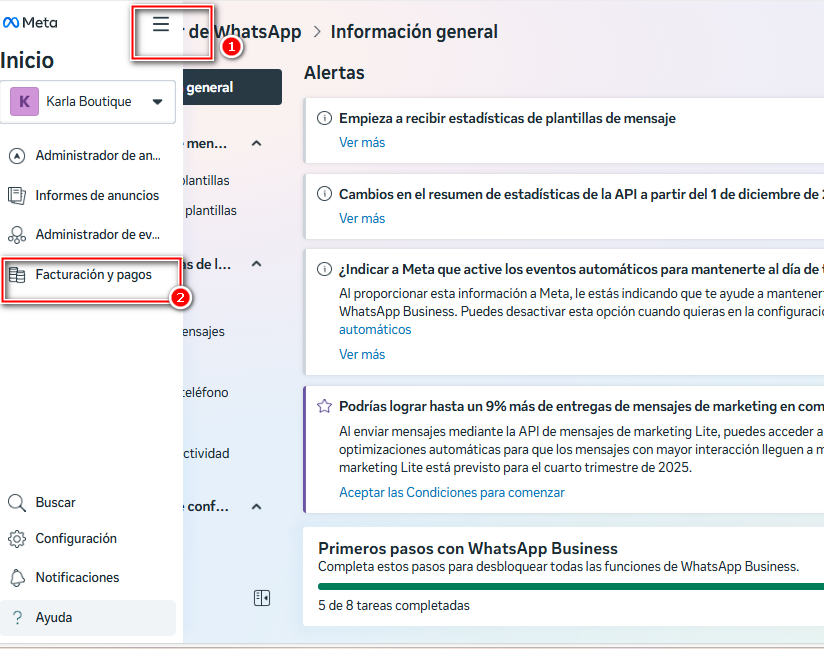Click the star icon on marketing alert
The height and width of the screenshot is (649, 824).
point(324,406)
